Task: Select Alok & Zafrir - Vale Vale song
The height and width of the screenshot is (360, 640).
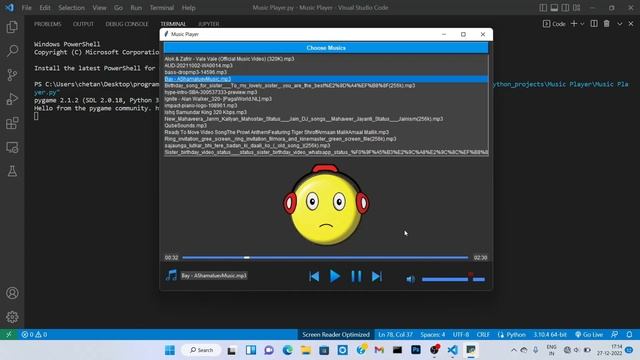Action: (x=326, y=59)
